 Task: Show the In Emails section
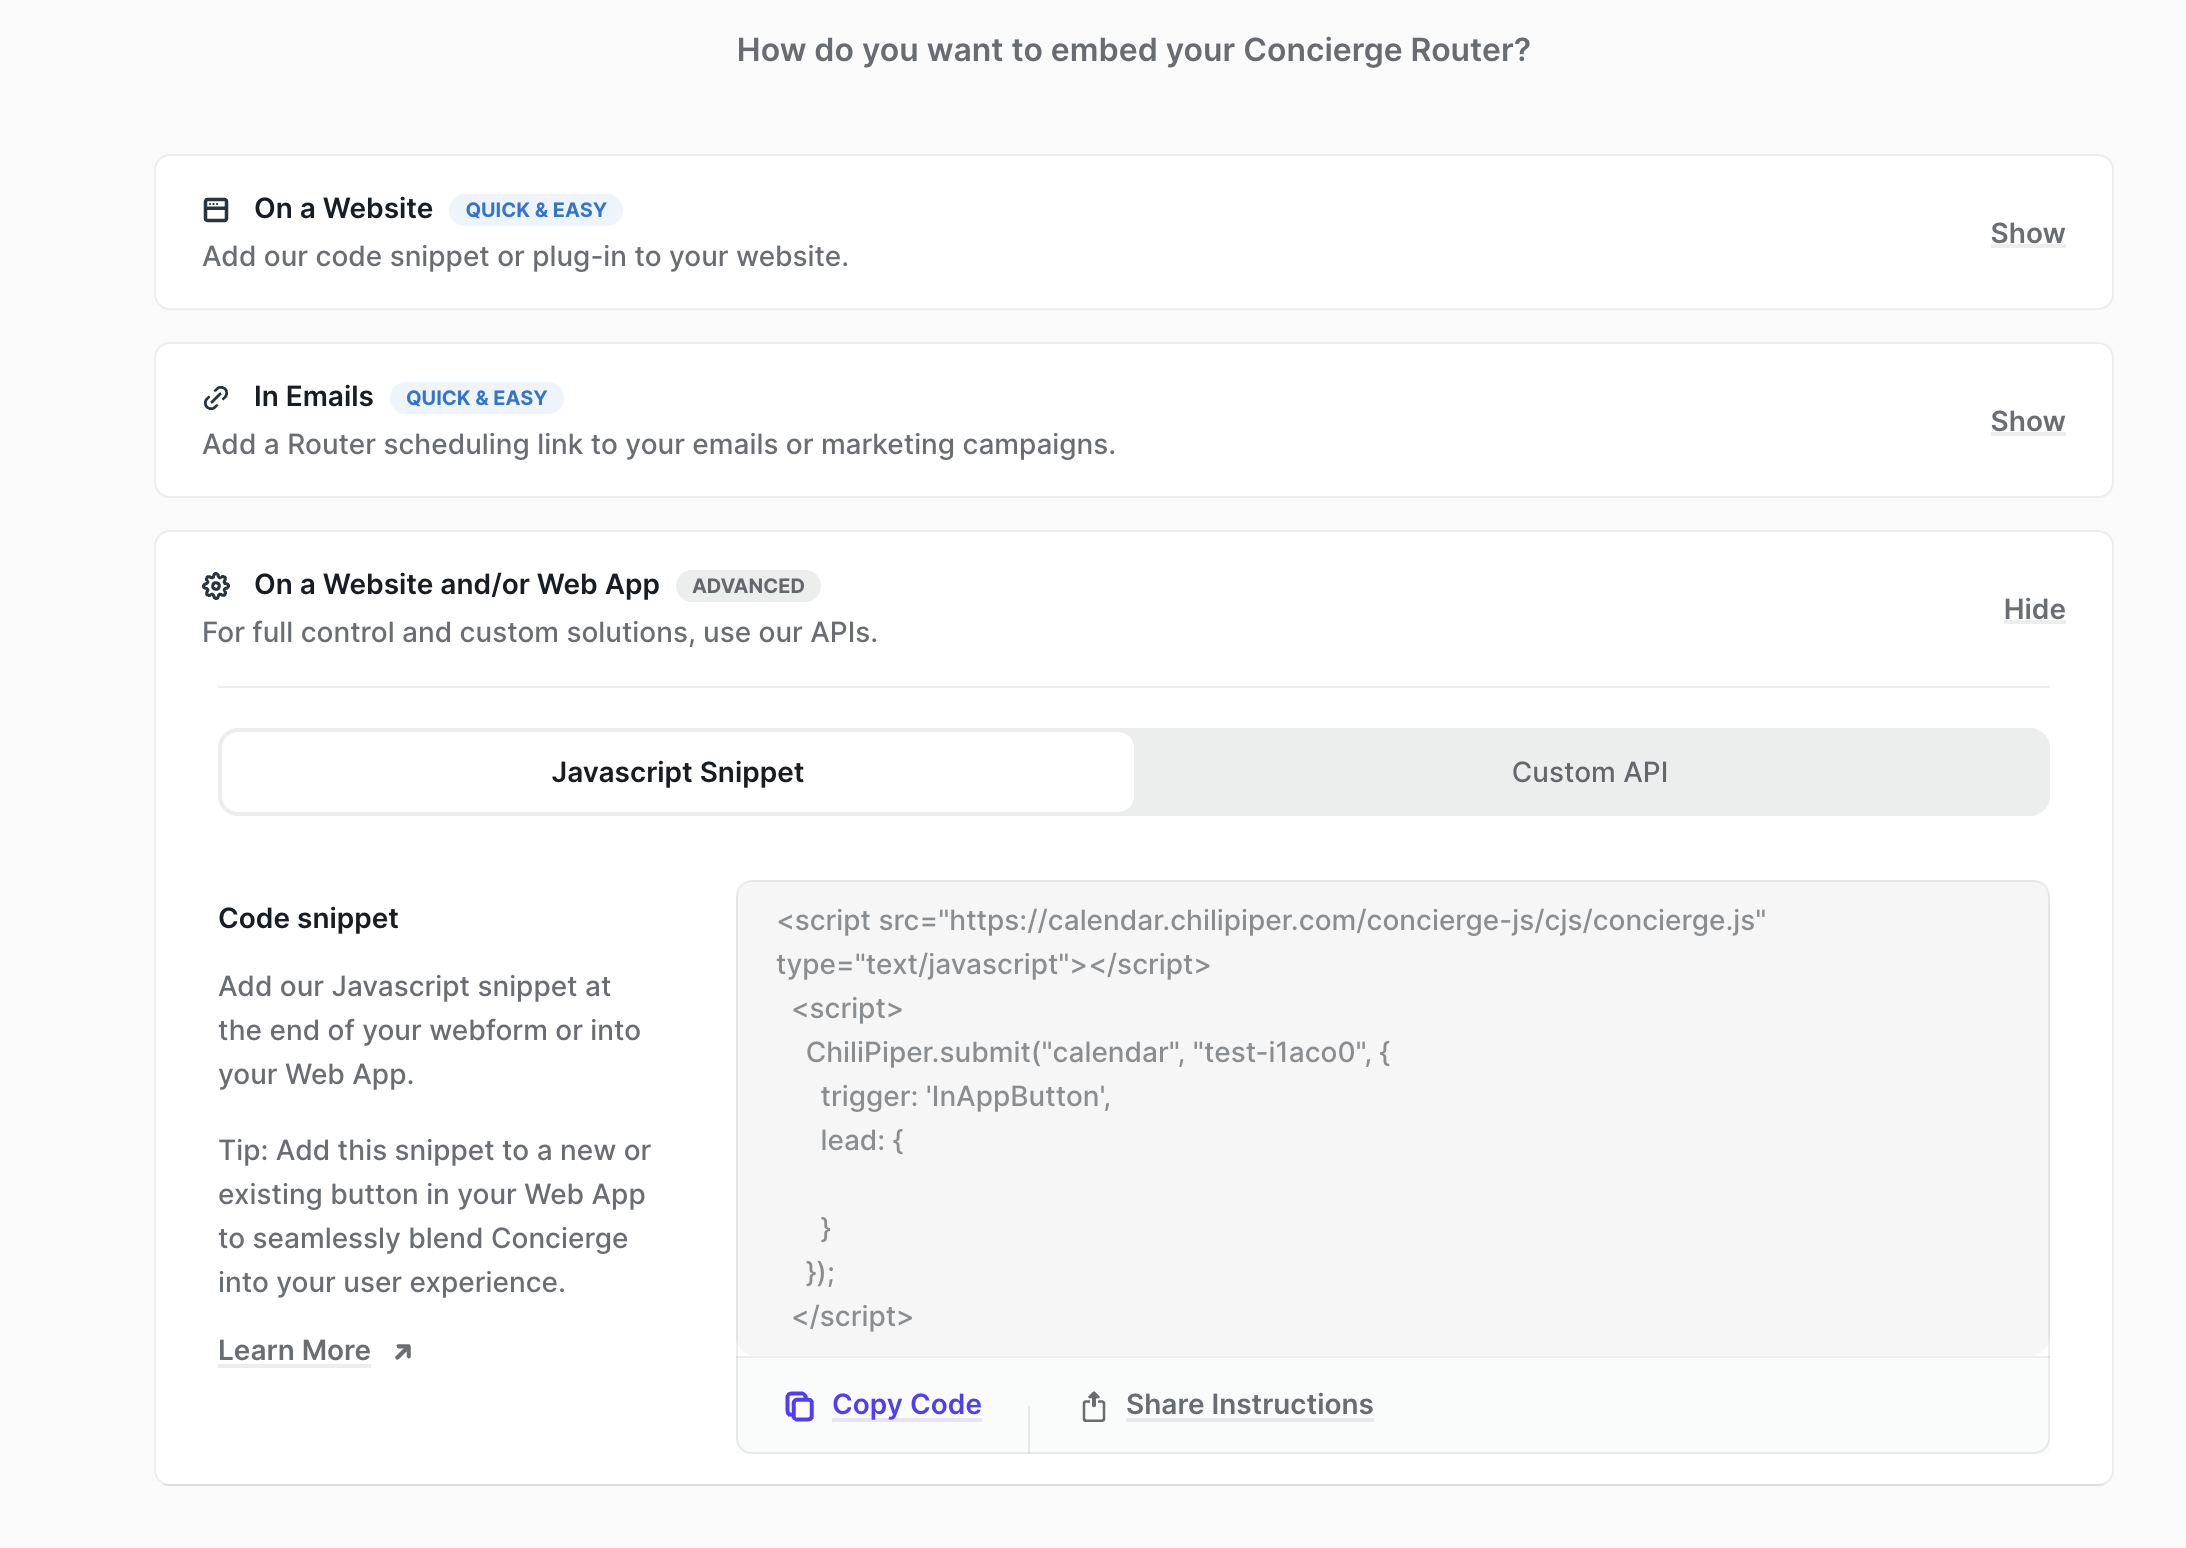point(2027,421)
